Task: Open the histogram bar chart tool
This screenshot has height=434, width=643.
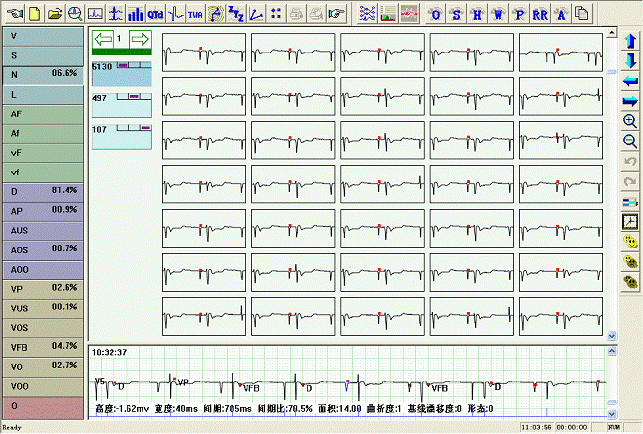Action: pyautogui.click(x=136, y=14)
